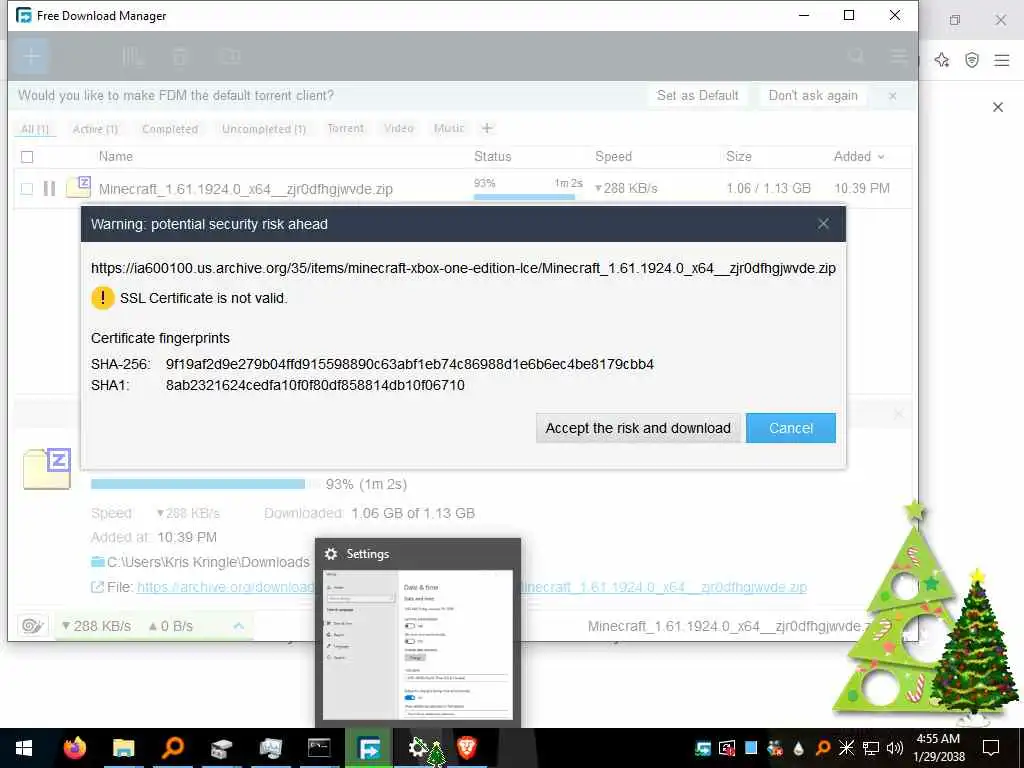Click Don't ask again button
Image resolution: width=1024 pixels, height=768 pixels.
[x=813, y=95]
